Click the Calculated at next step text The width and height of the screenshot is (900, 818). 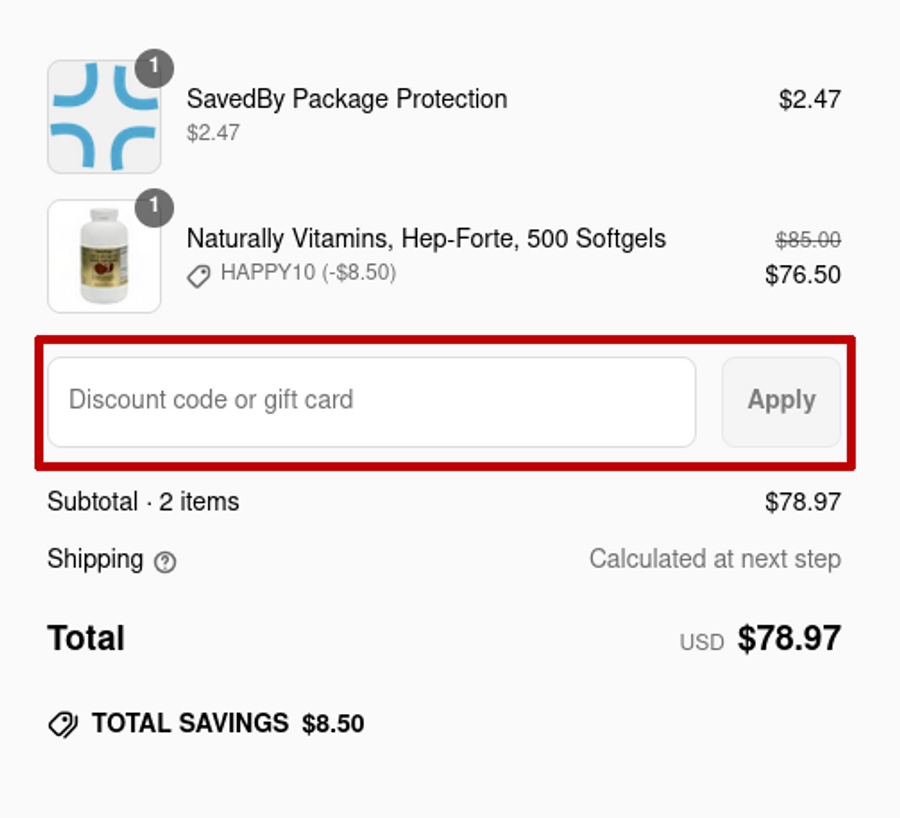coord(714,559)
